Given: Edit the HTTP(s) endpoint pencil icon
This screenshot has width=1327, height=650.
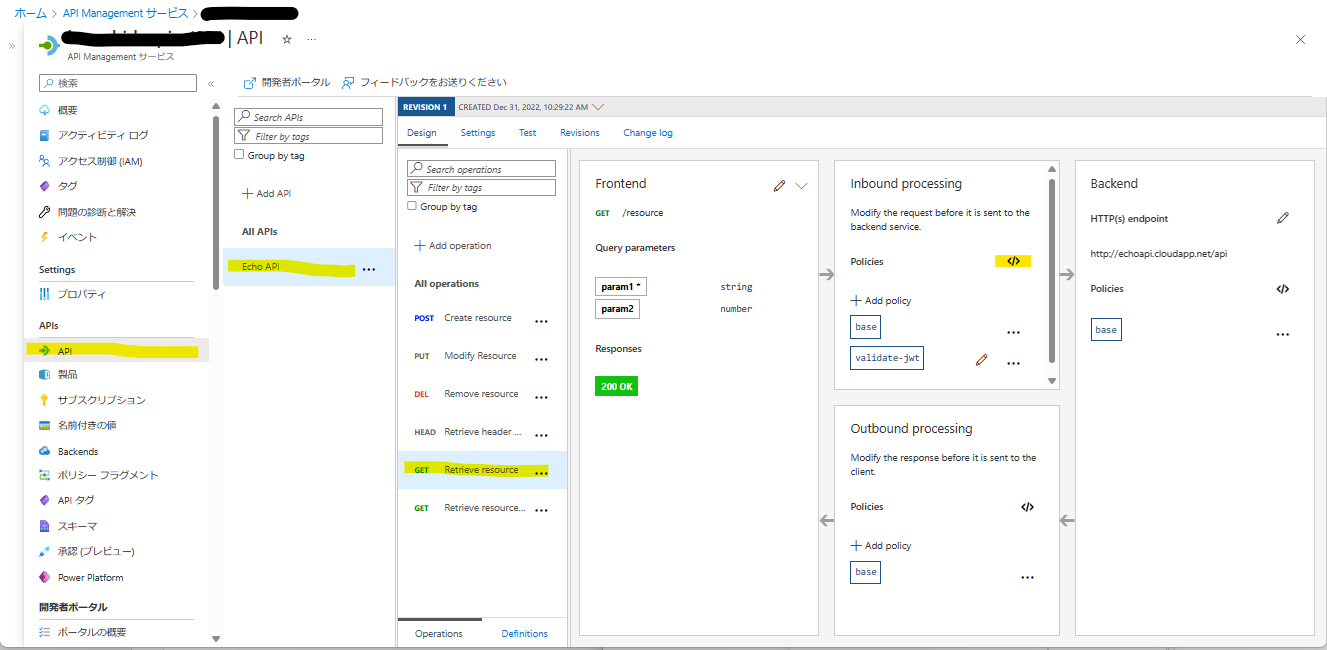Looking at the screenshot, I should point(1282,218).
